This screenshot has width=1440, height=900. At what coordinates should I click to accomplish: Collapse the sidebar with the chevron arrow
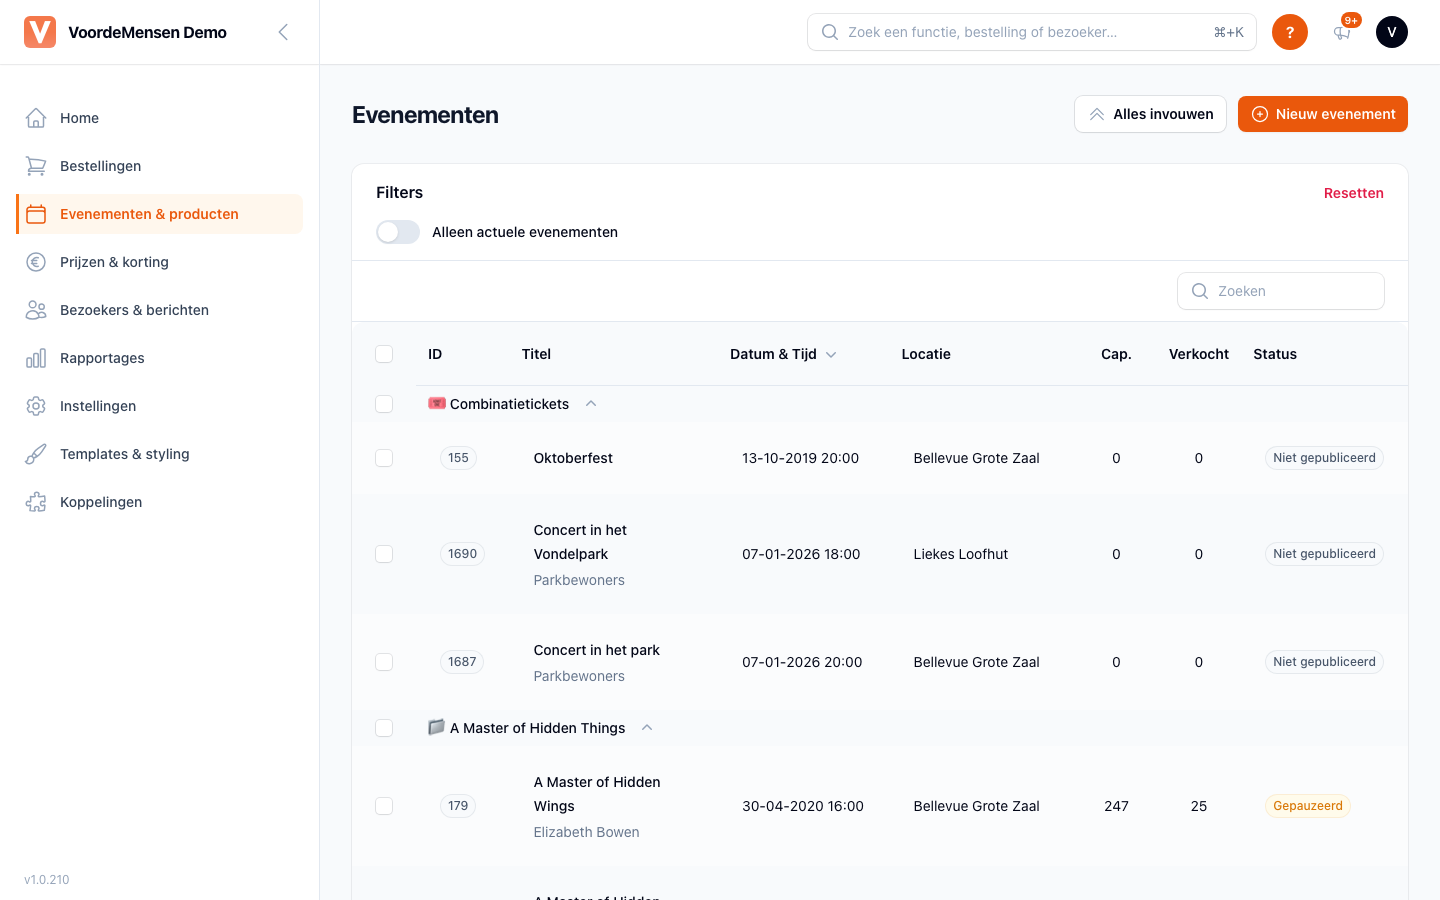tap(283, 32)
